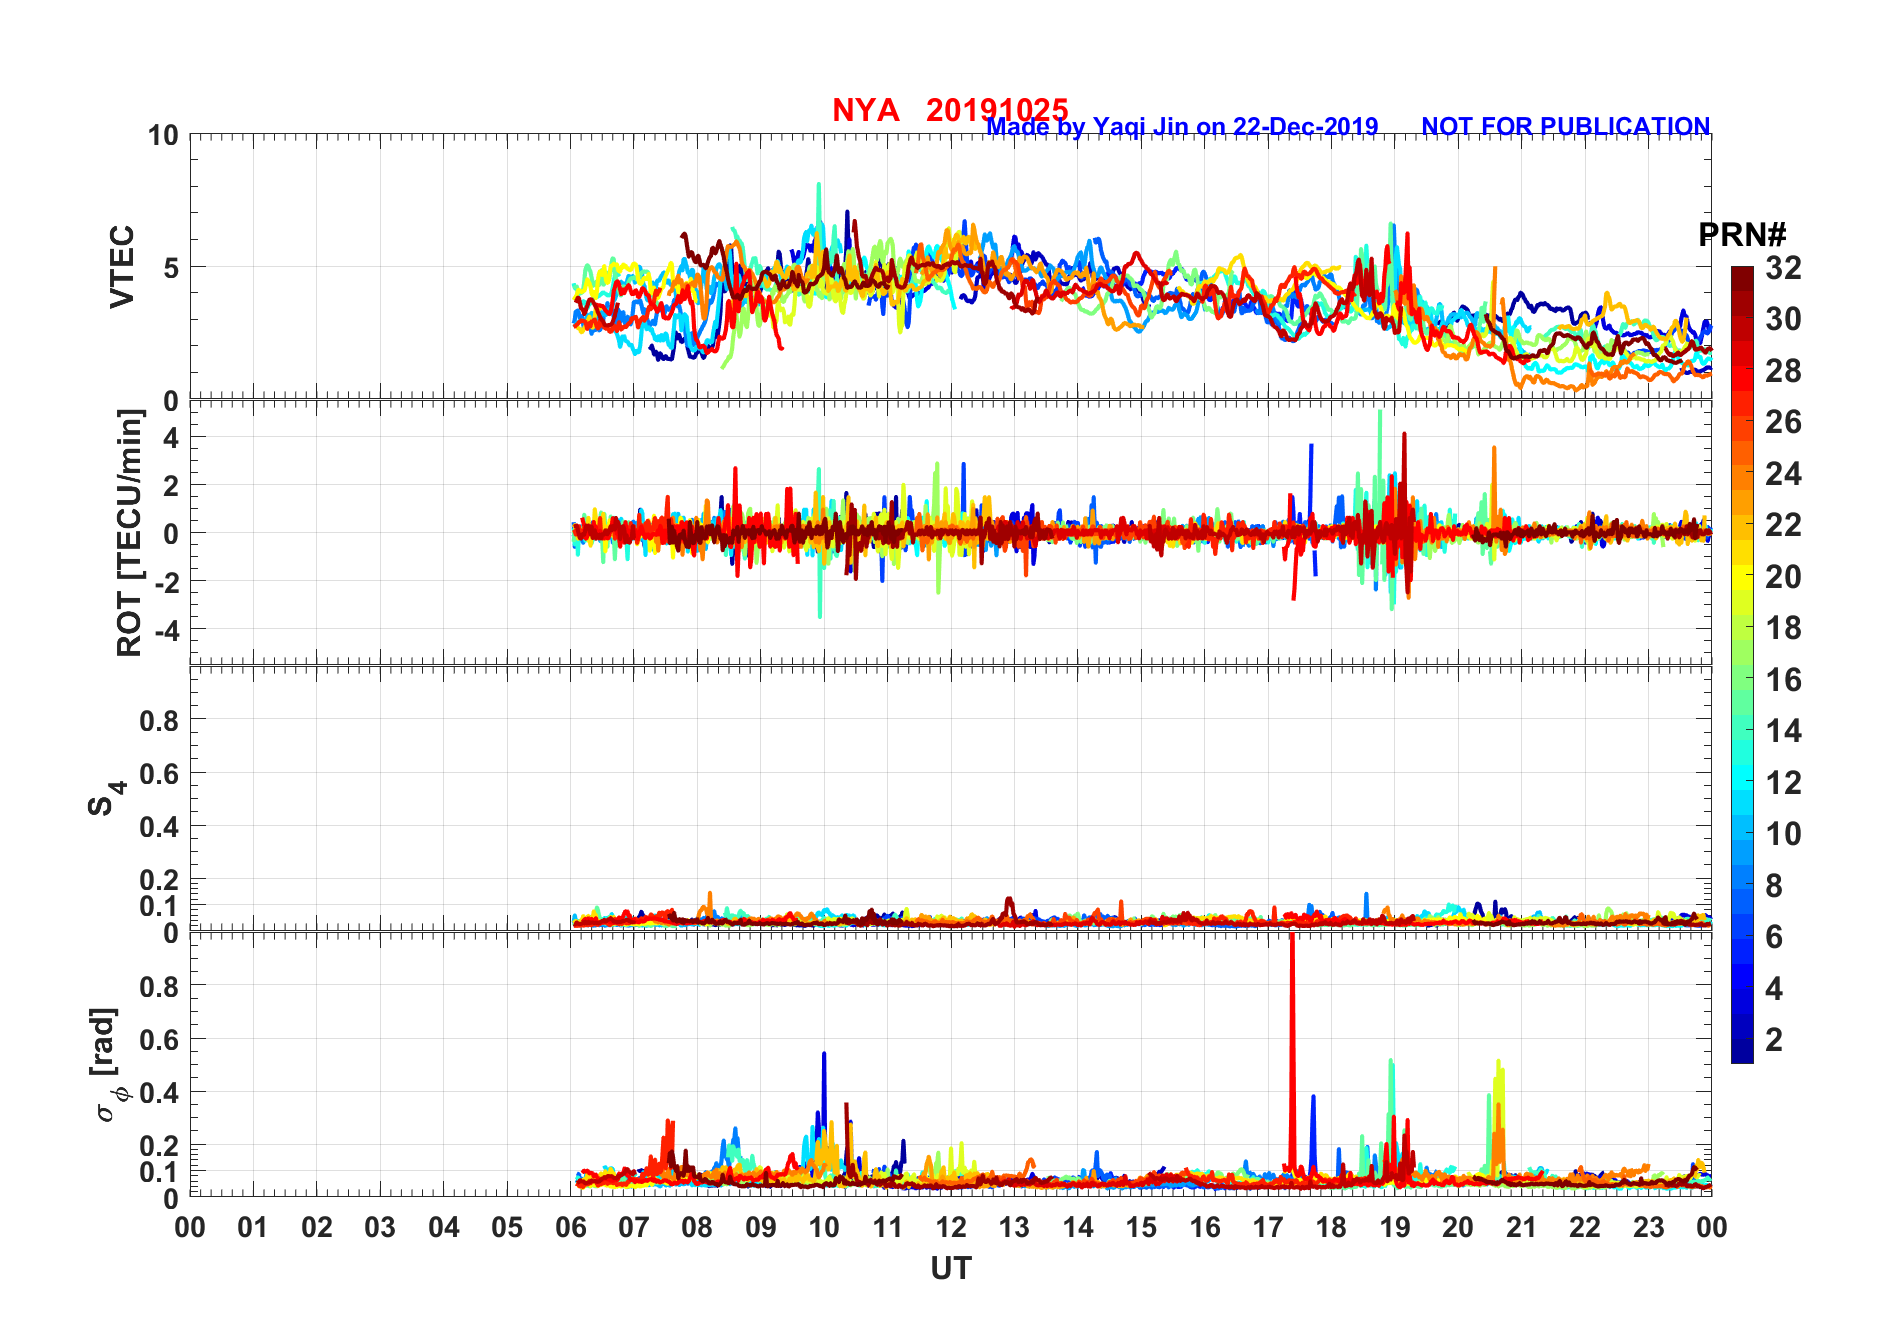Click the colorbar tick label '32'

[x=1783, y=268]
